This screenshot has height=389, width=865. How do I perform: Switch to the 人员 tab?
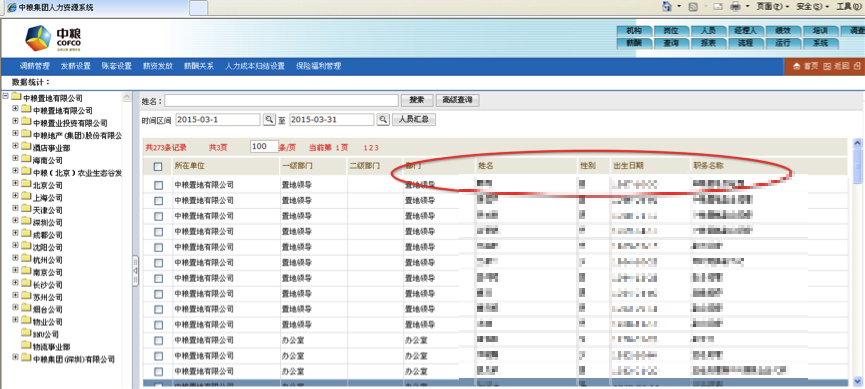708,31
